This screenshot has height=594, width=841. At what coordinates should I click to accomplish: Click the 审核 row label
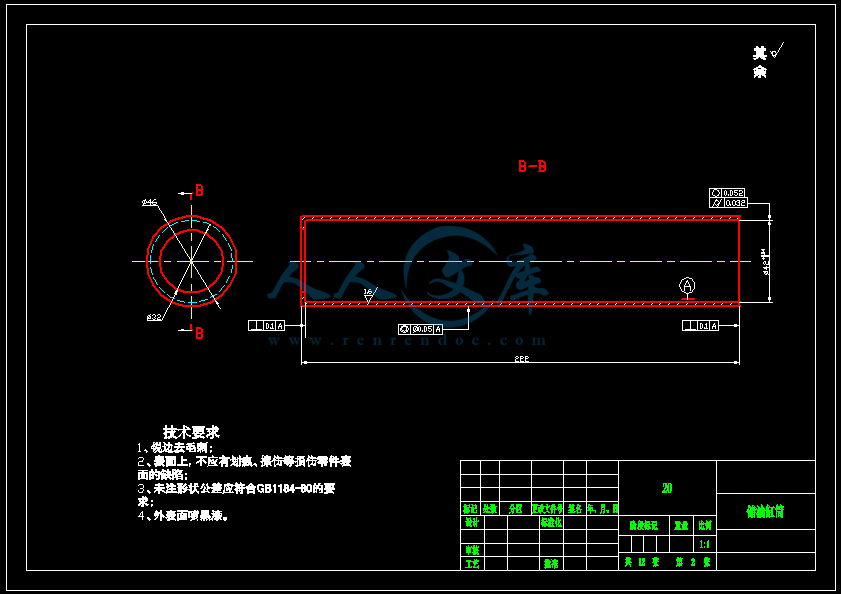click(472, 550)
